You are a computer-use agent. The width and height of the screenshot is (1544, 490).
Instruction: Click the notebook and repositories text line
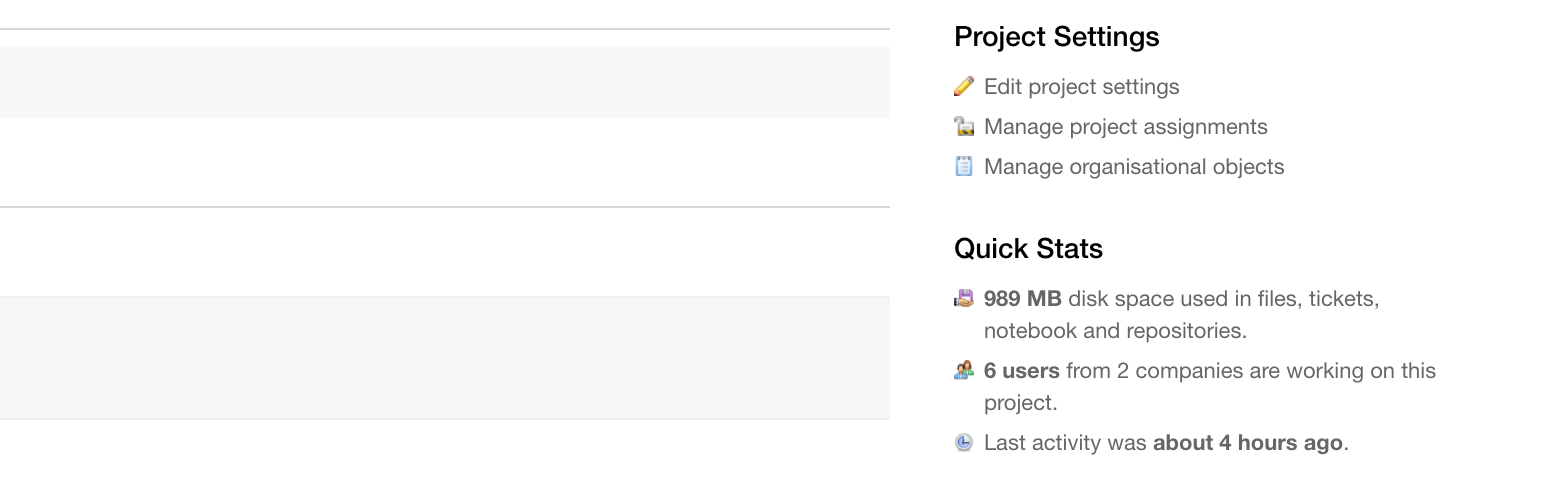[x=1115, y=331]
